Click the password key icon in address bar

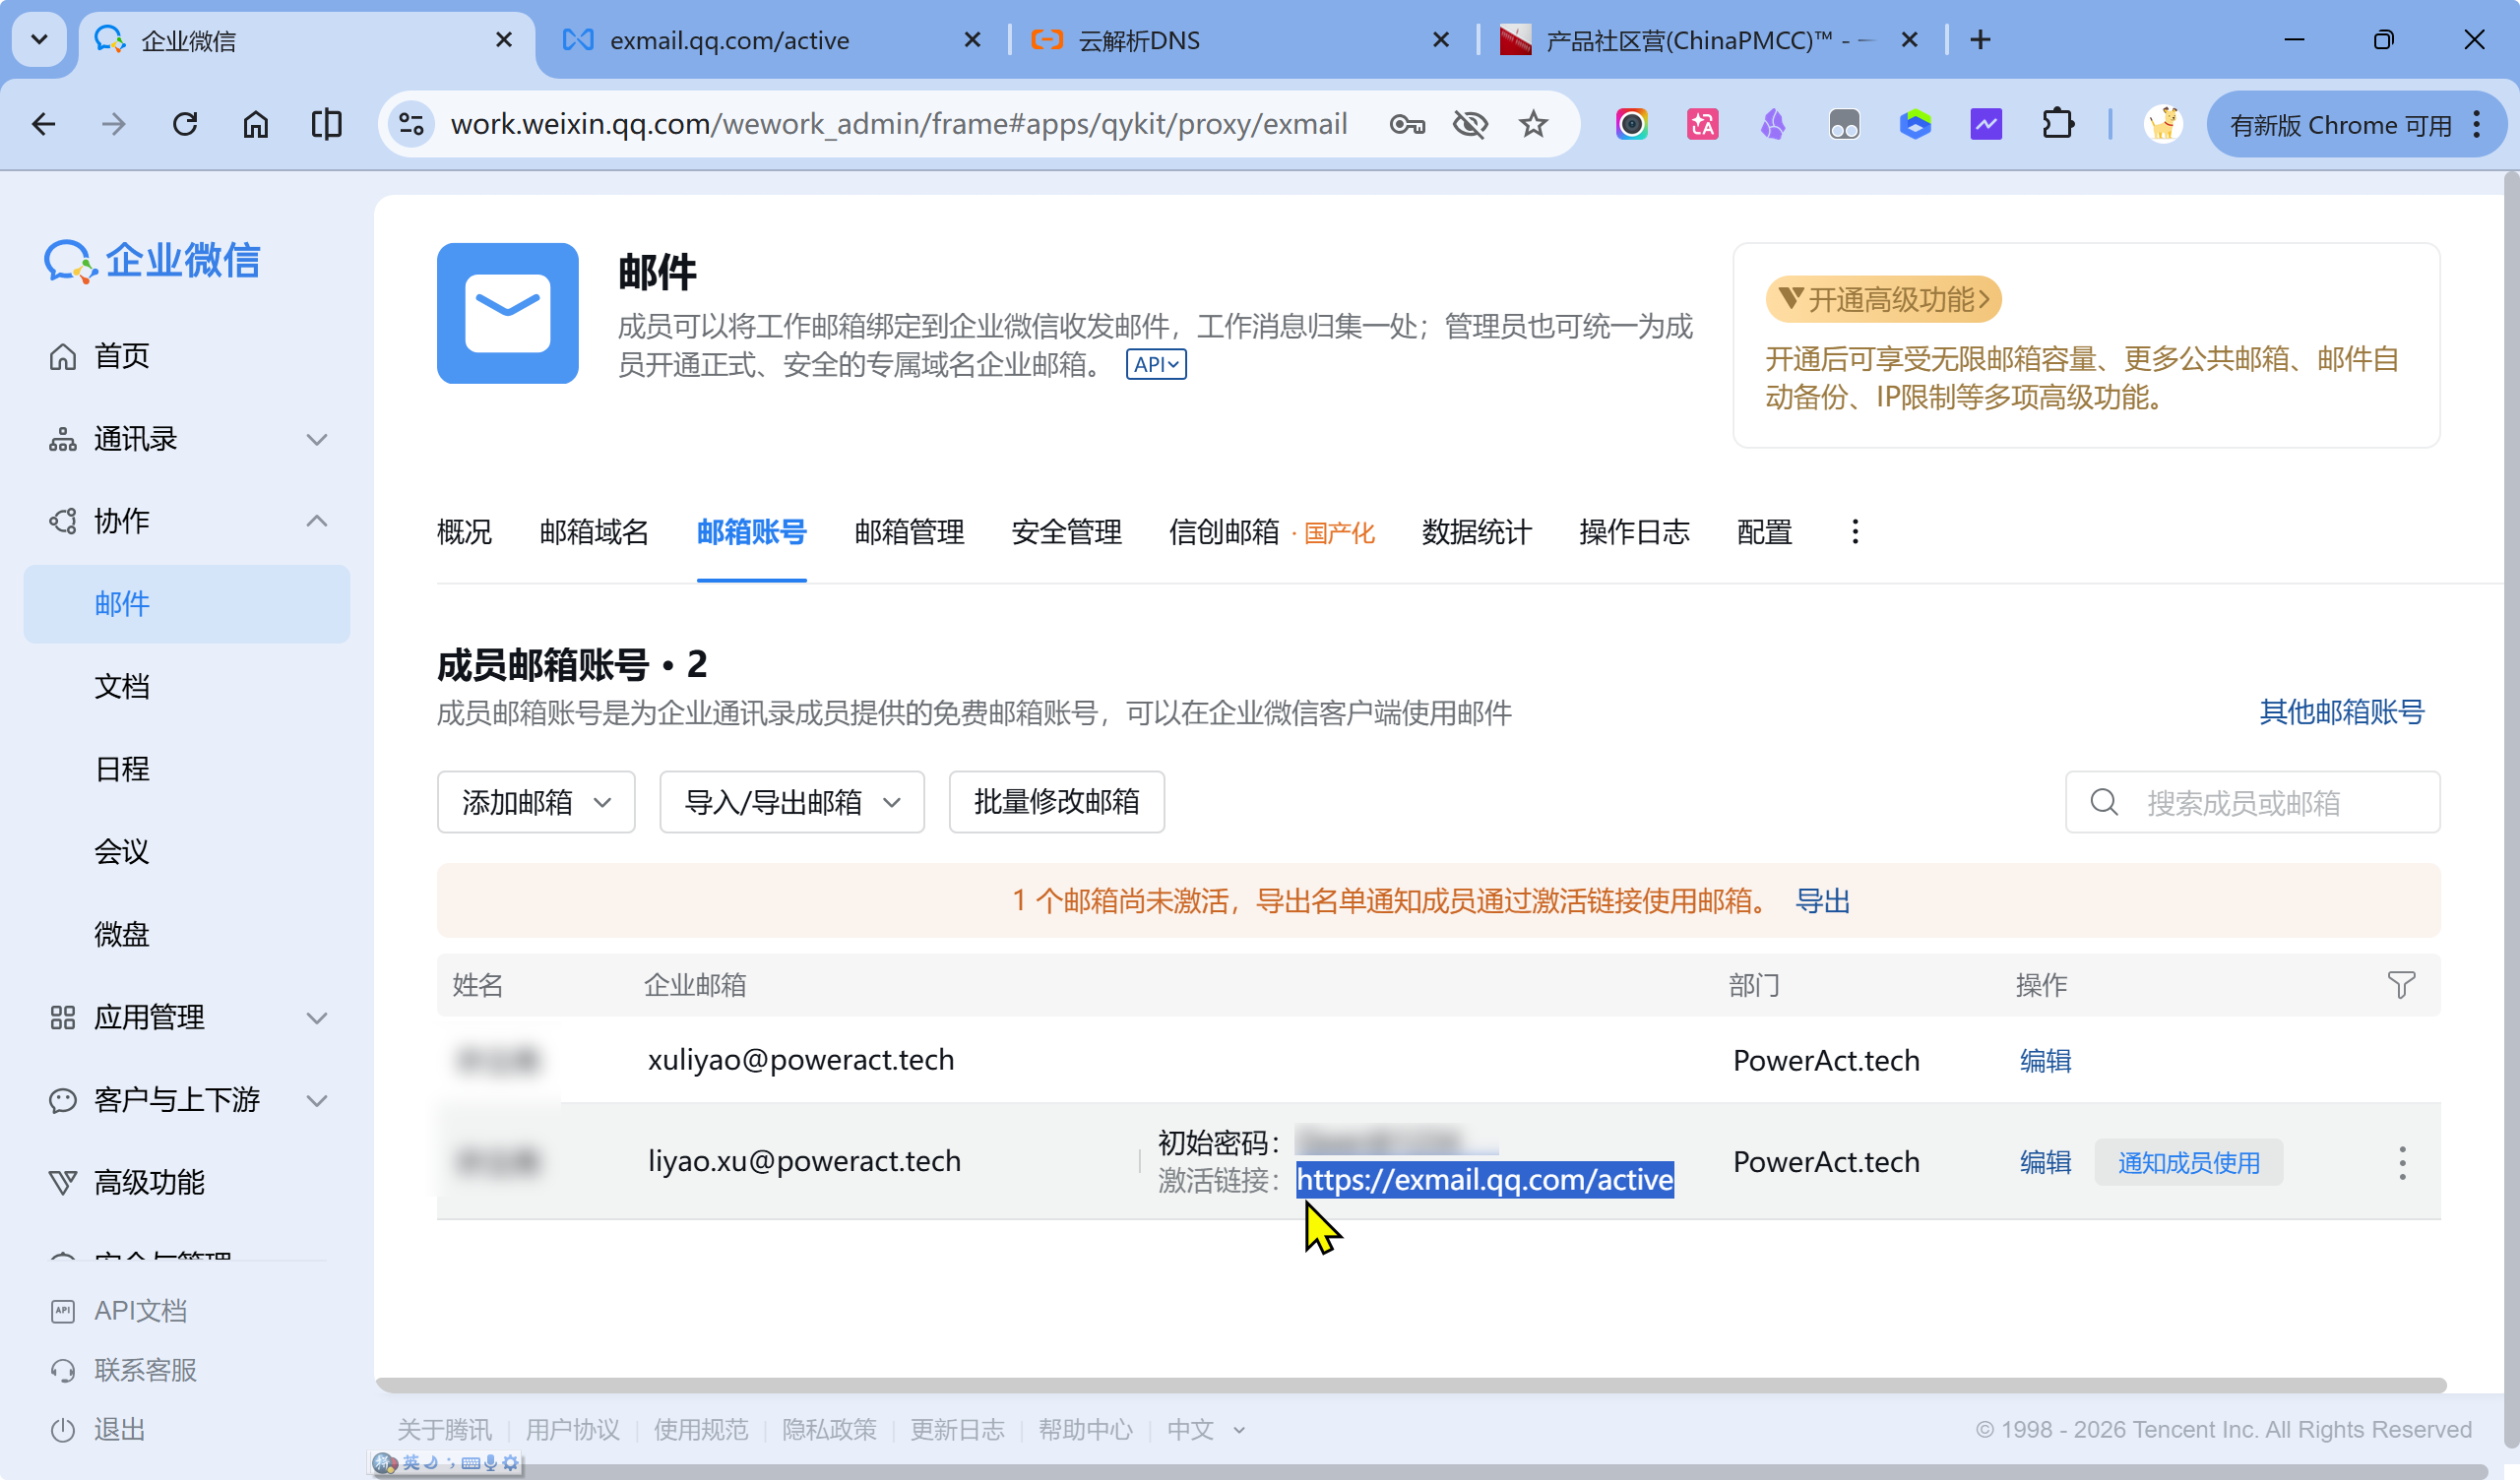(1406, 124)
